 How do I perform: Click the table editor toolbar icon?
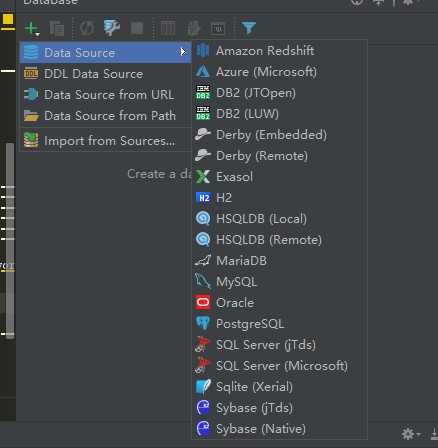168,28
